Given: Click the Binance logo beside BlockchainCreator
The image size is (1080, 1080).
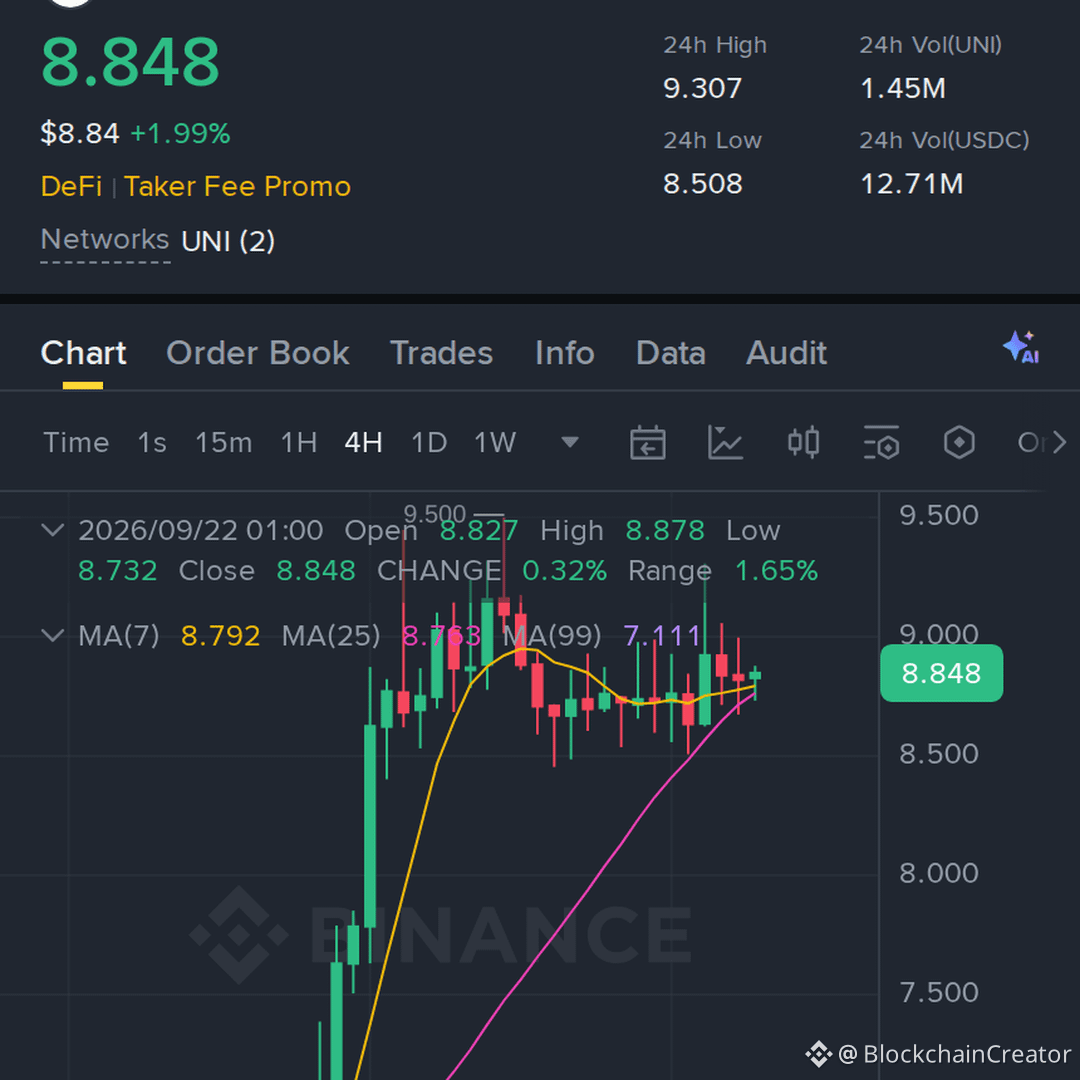Looking at the screenshot, I should 819,1054.
